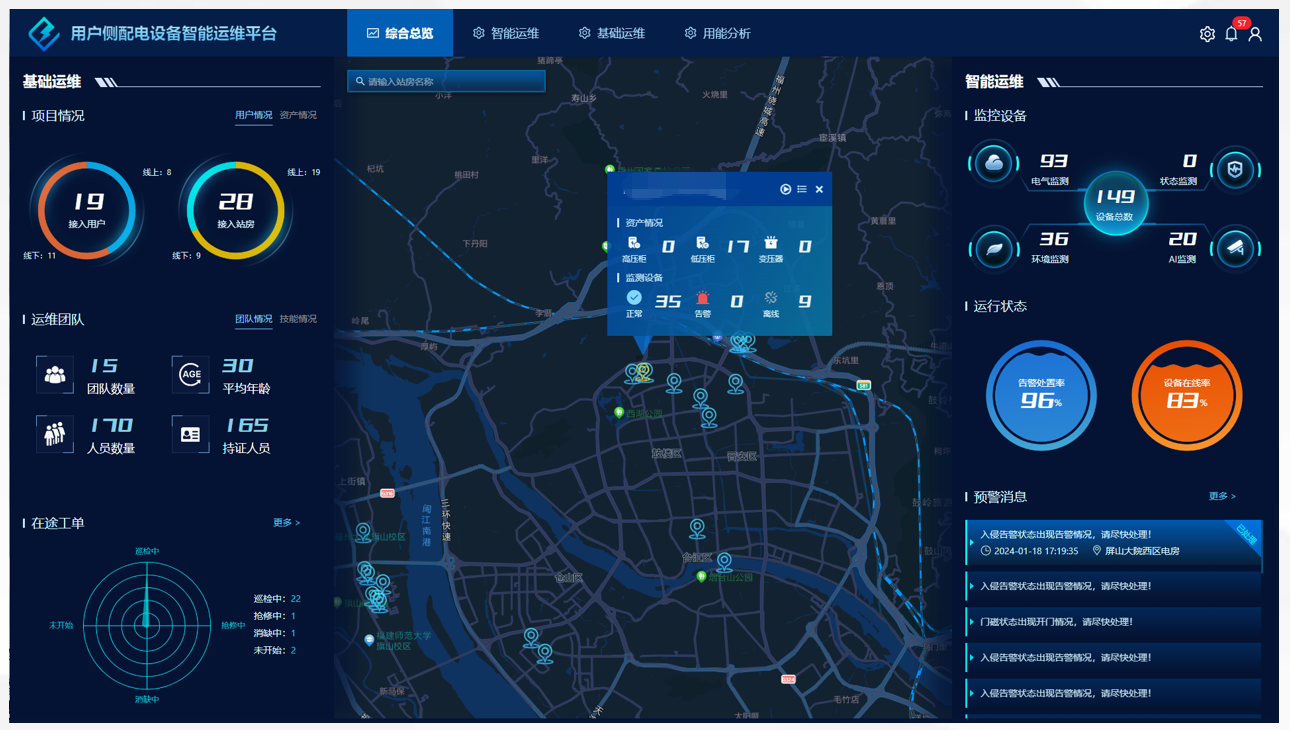Click the 正常 count 35
Screen dimensions: 1290x730
point(668,301)
